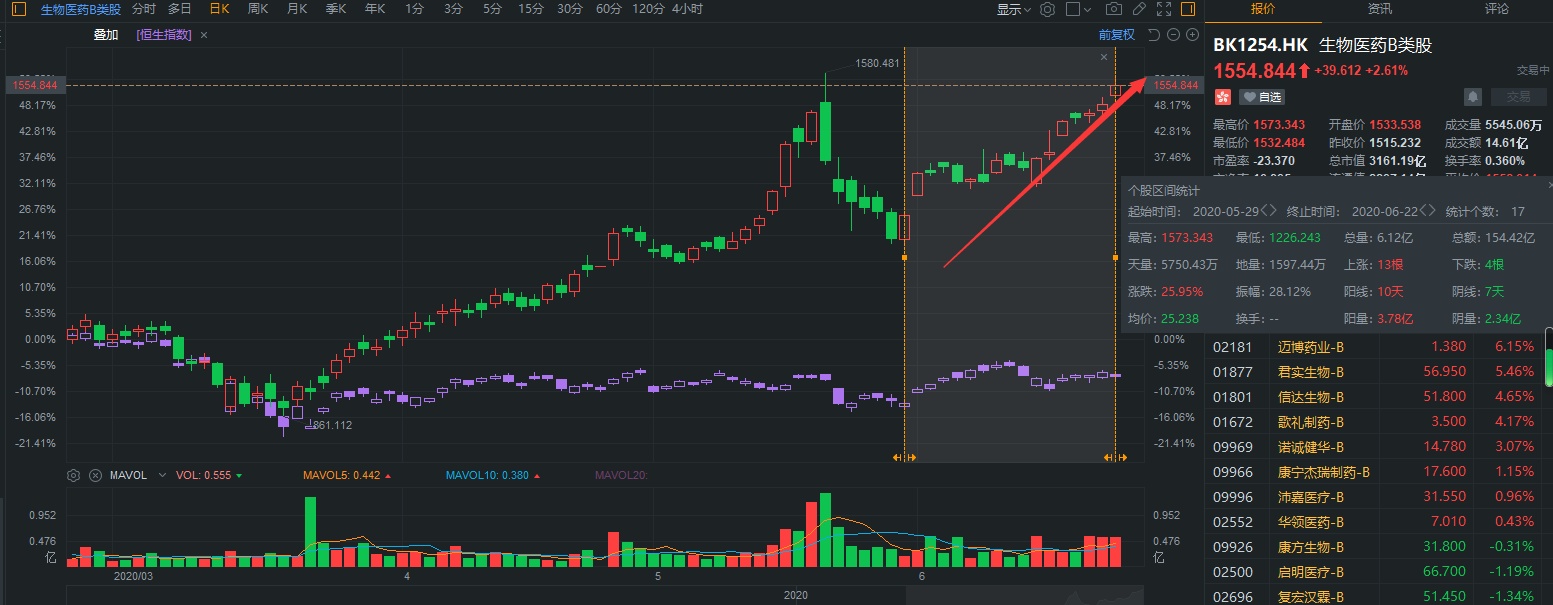This screenshot has width=1553, height=605.
Task: Step start date 2020-05-29 forward
Action: pos(1274,211)
